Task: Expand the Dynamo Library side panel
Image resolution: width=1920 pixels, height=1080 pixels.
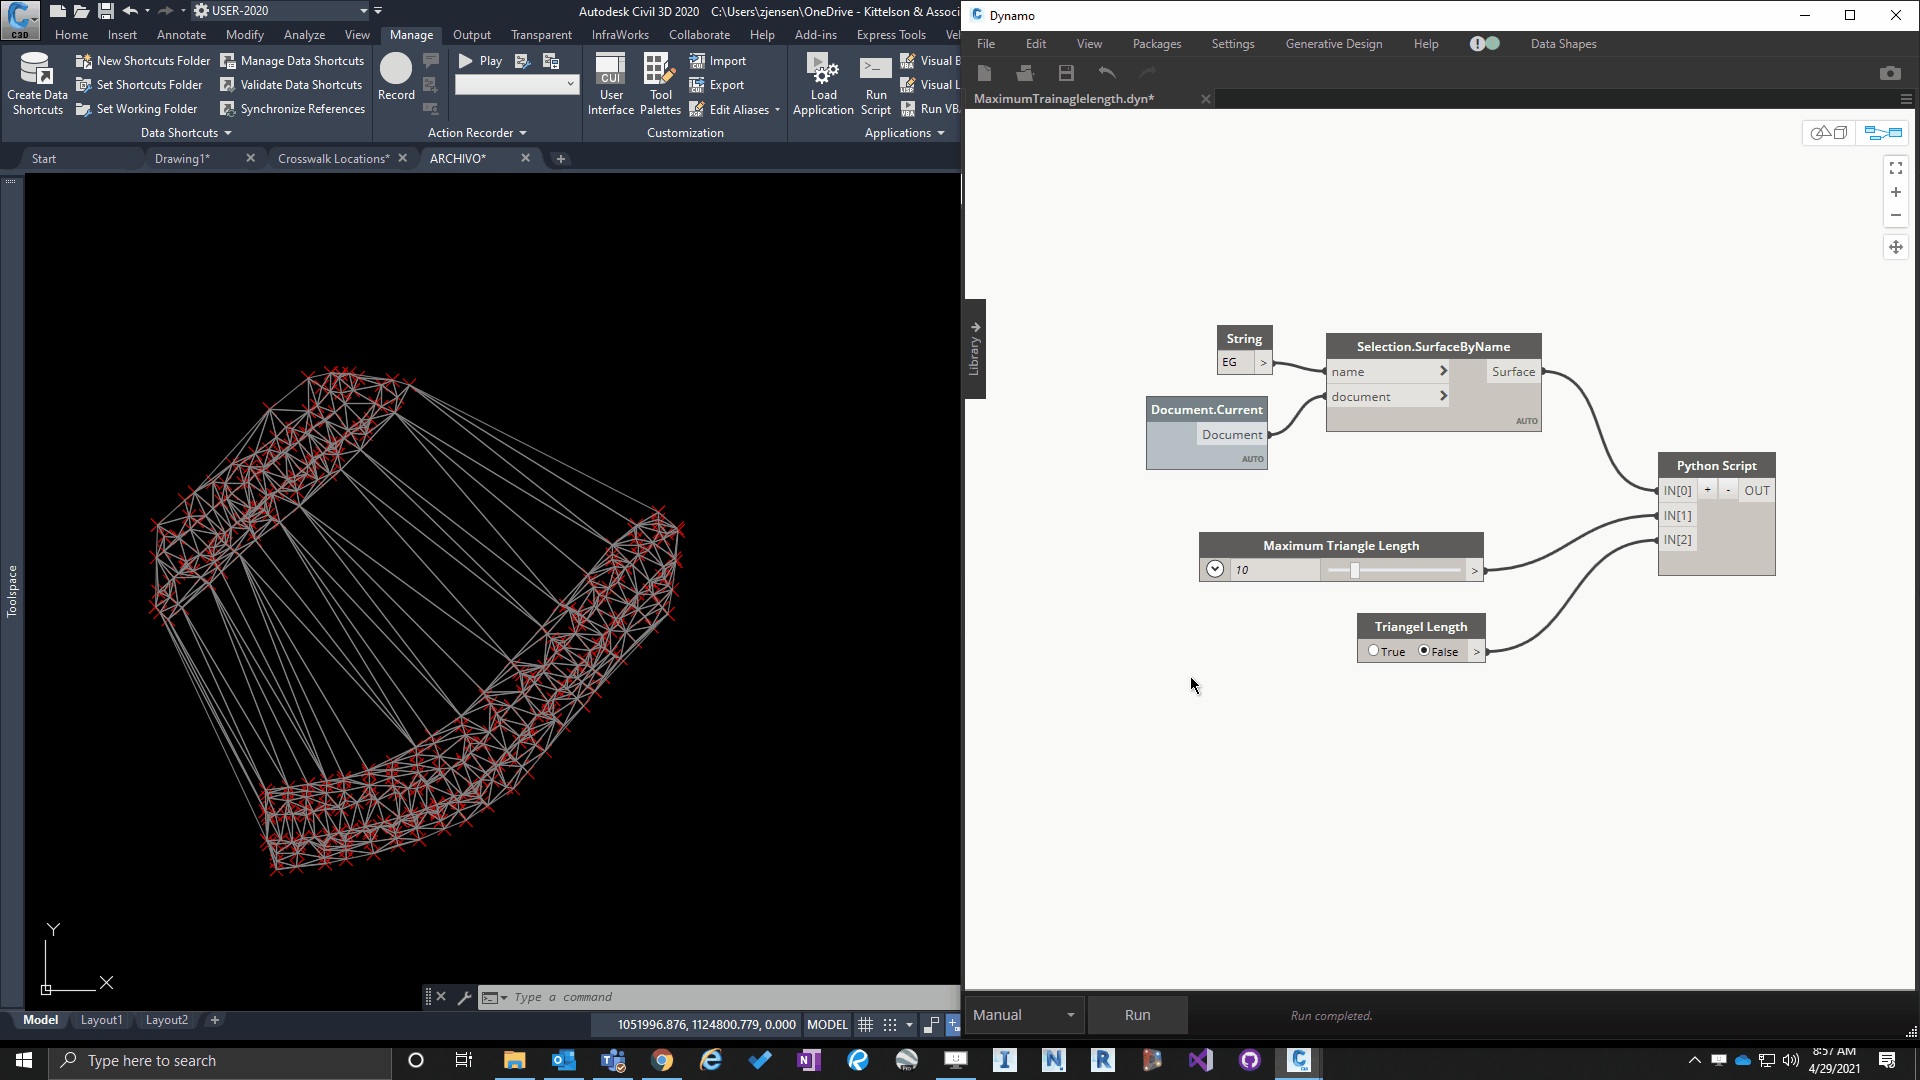Action: pos(975,348)
